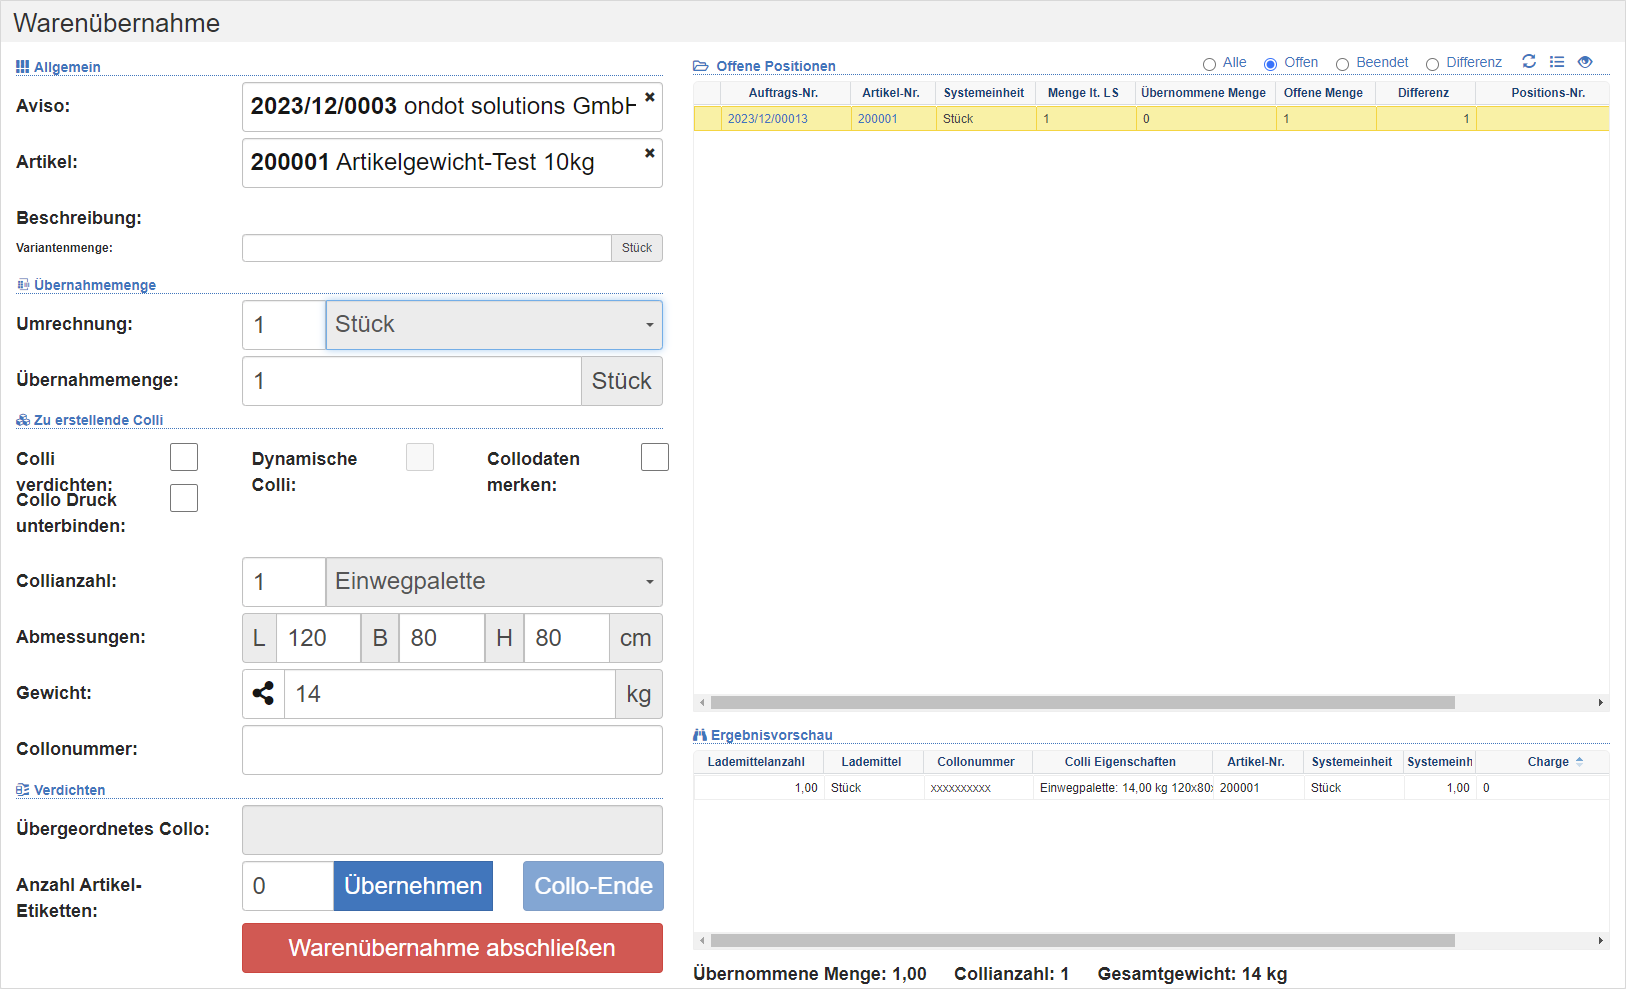Clear the Aviso field with its X

[x=649, y=97]
